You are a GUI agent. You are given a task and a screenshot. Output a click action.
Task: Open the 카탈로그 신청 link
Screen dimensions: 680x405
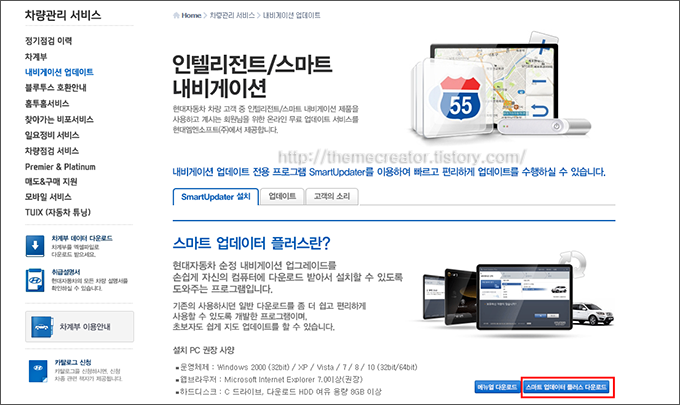click(x=73, y=363)
